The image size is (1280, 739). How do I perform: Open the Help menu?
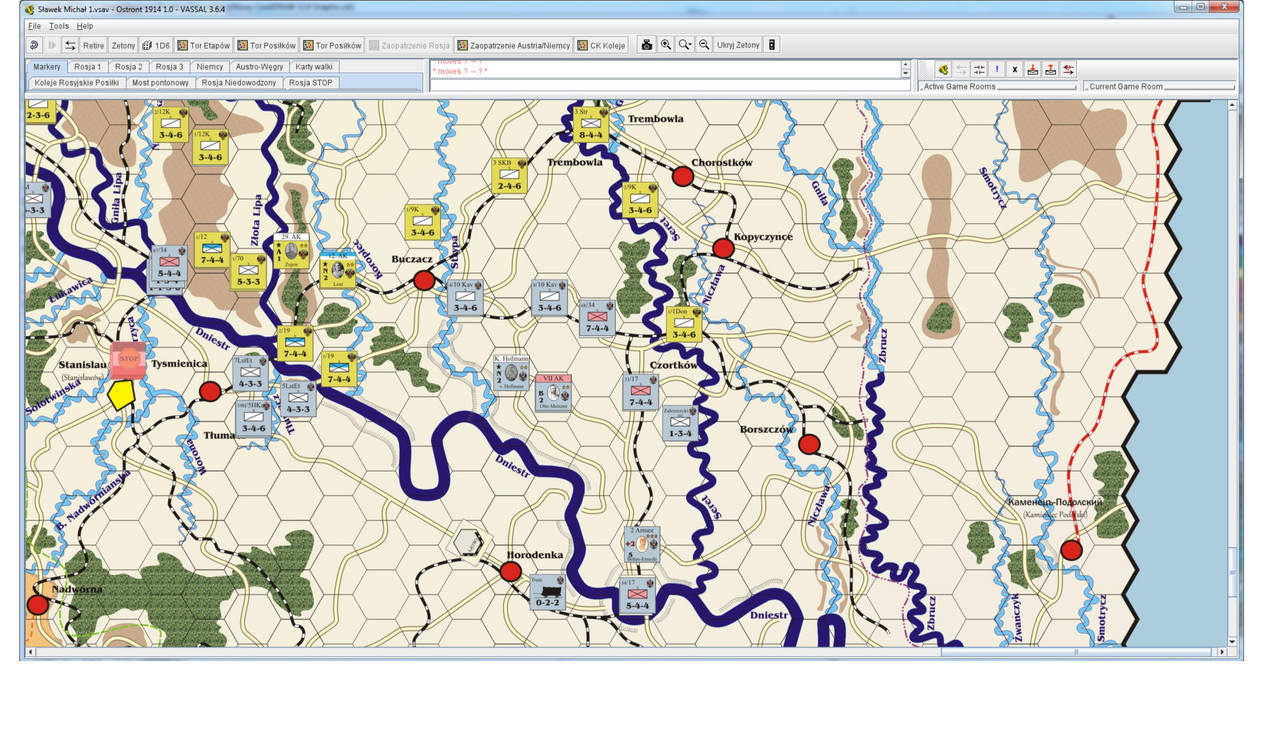tap(85, 25)
